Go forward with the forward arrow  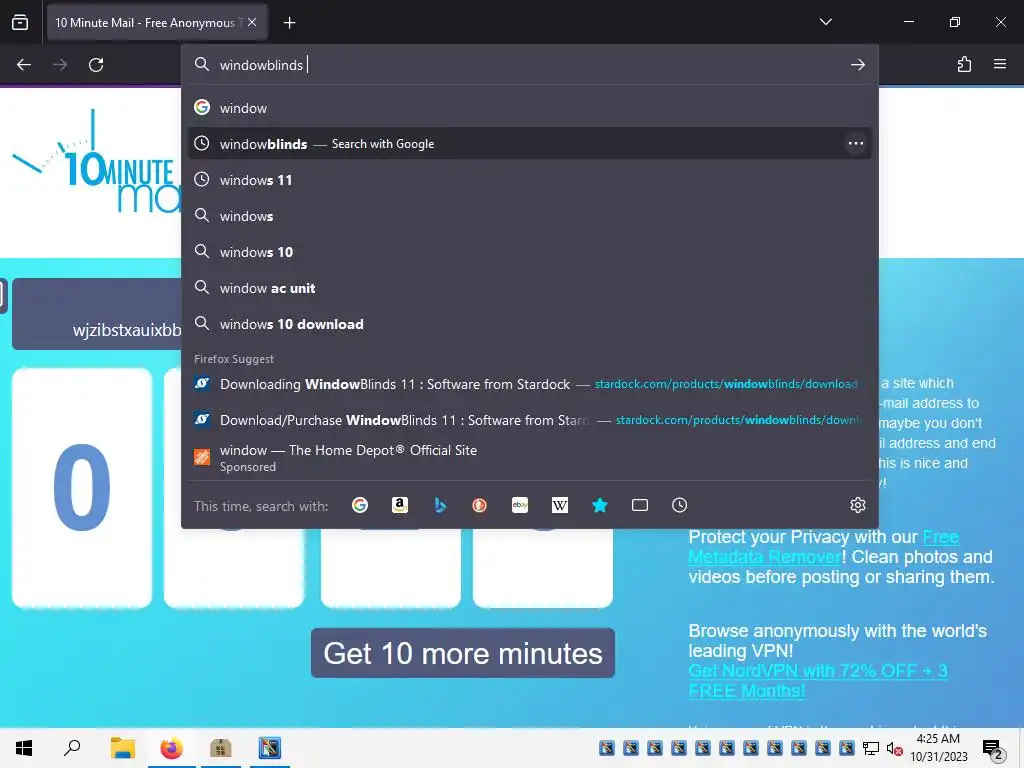tap(60, 65)
